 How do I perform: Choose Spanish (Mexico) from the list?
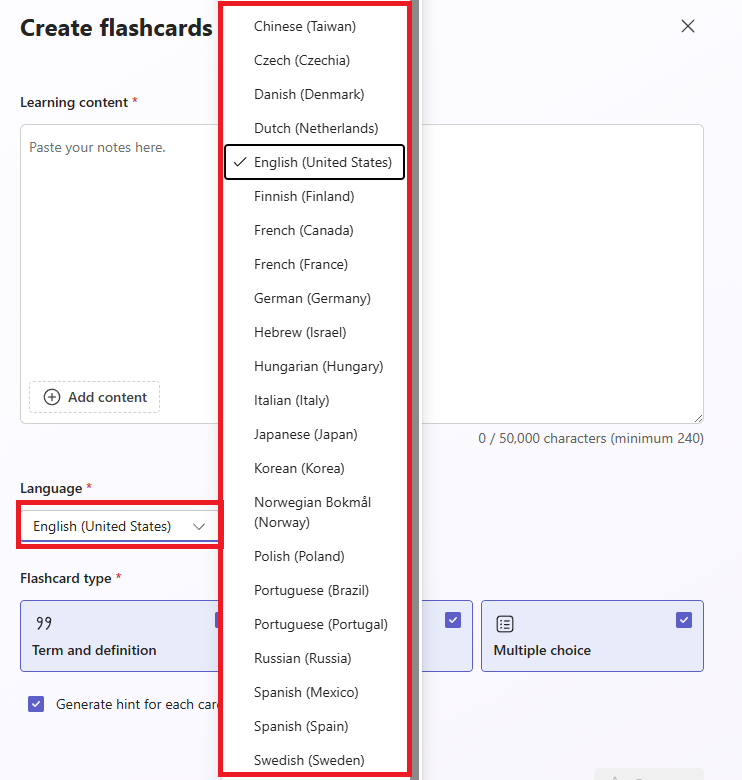point(306,692)
